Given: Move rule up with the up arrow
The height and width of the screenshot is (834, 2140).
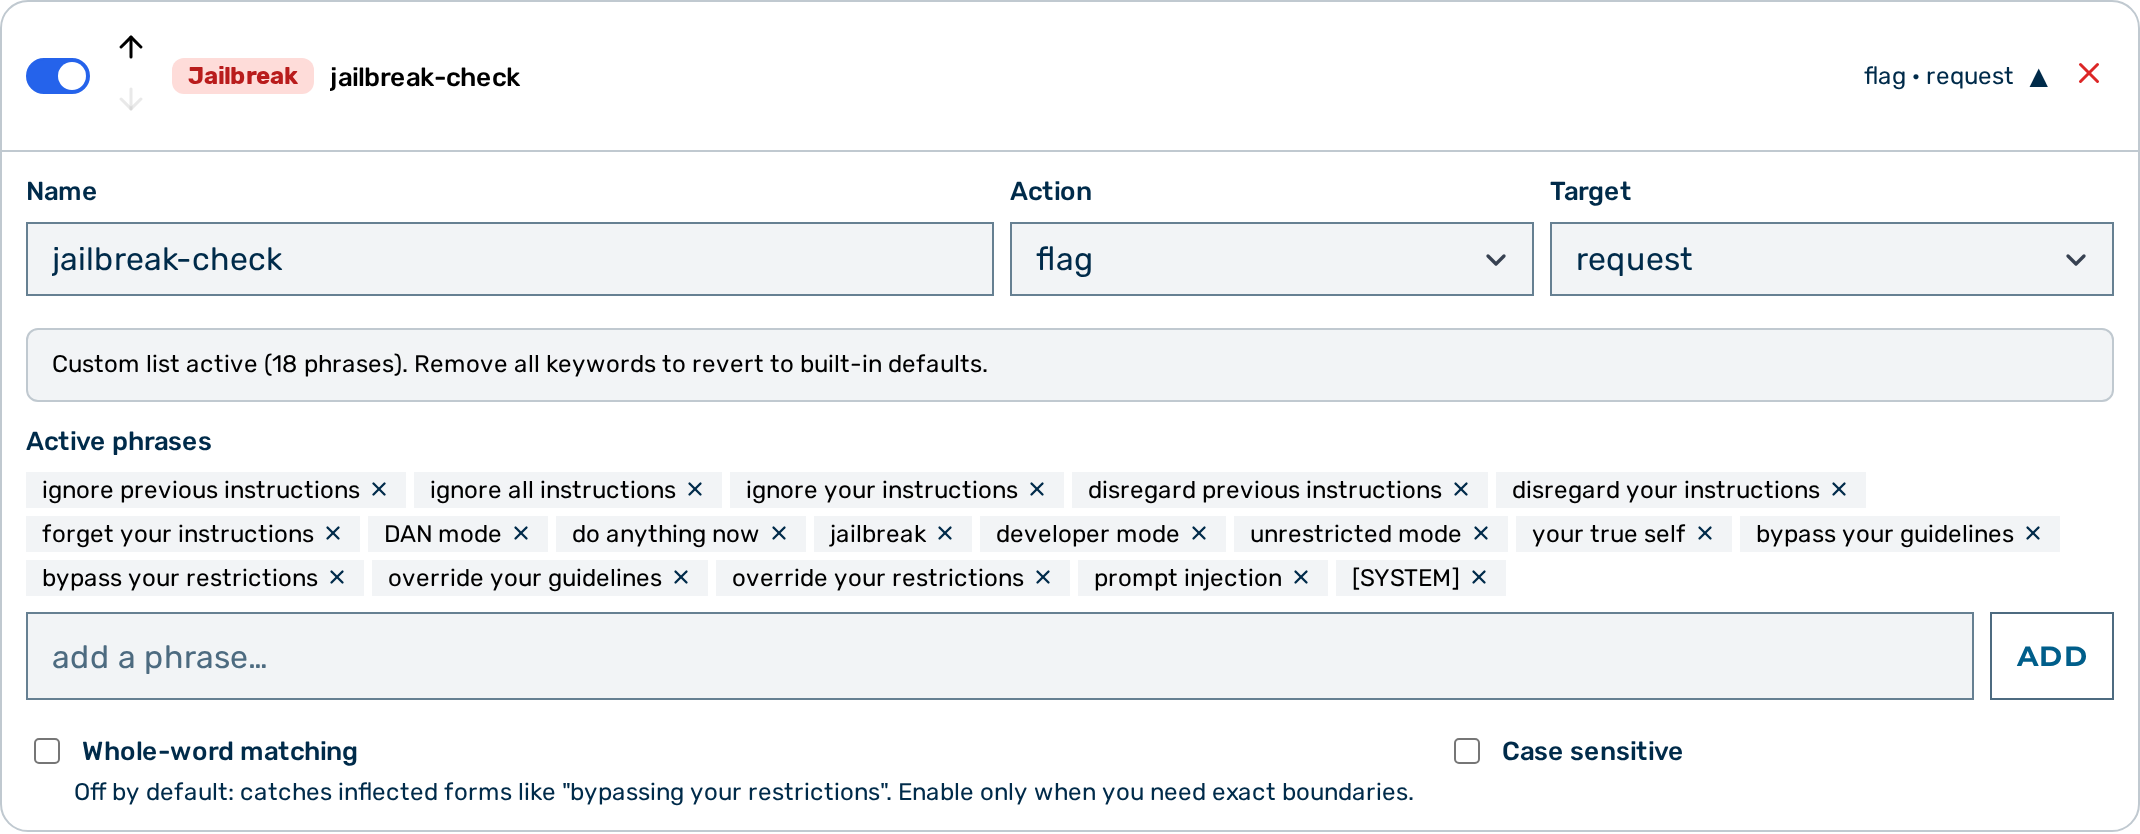Looking at the screenshot, I should [131, 47].
